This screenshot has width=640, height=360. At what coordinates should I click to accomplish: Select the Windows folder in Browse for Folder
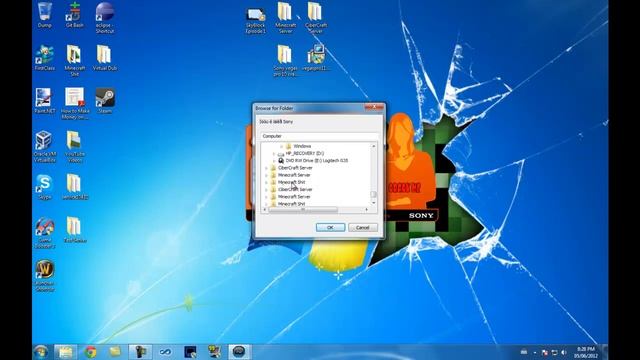point(302,146)
